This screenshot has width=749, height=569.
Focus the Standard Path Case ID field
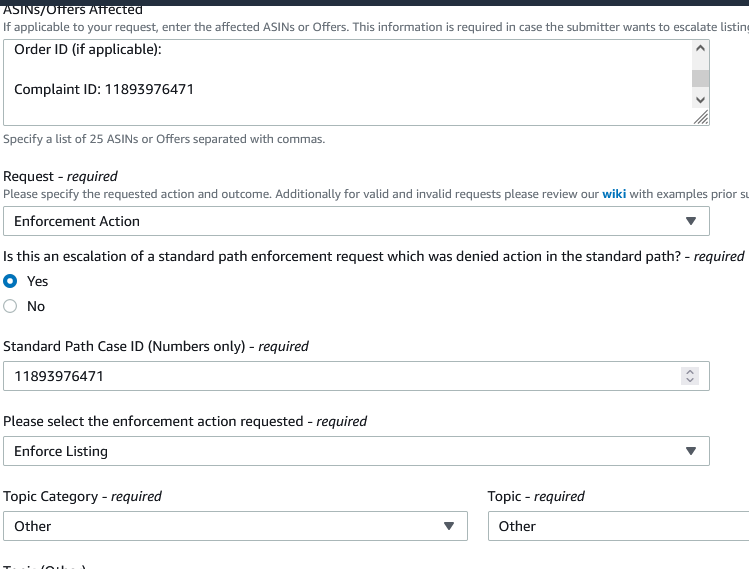pos(340,376)
